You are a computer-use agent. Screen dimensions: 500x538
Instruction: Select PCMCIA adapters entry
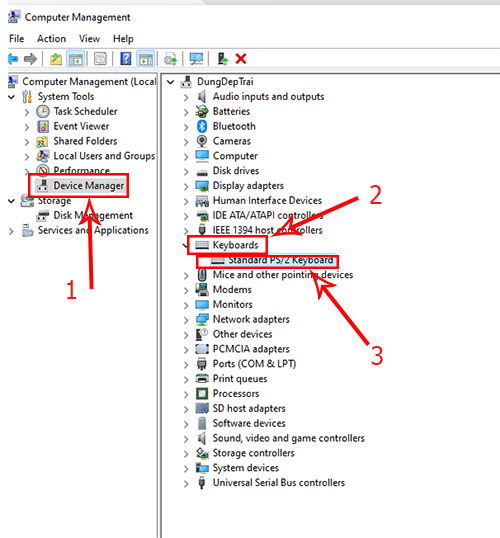(251, 349)
